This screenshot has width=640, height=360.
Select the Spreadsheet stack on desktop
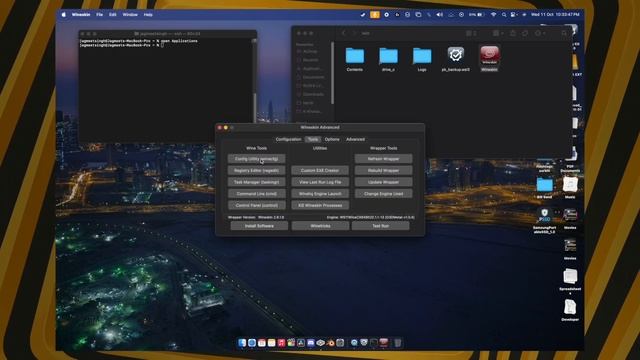[570, 280]
